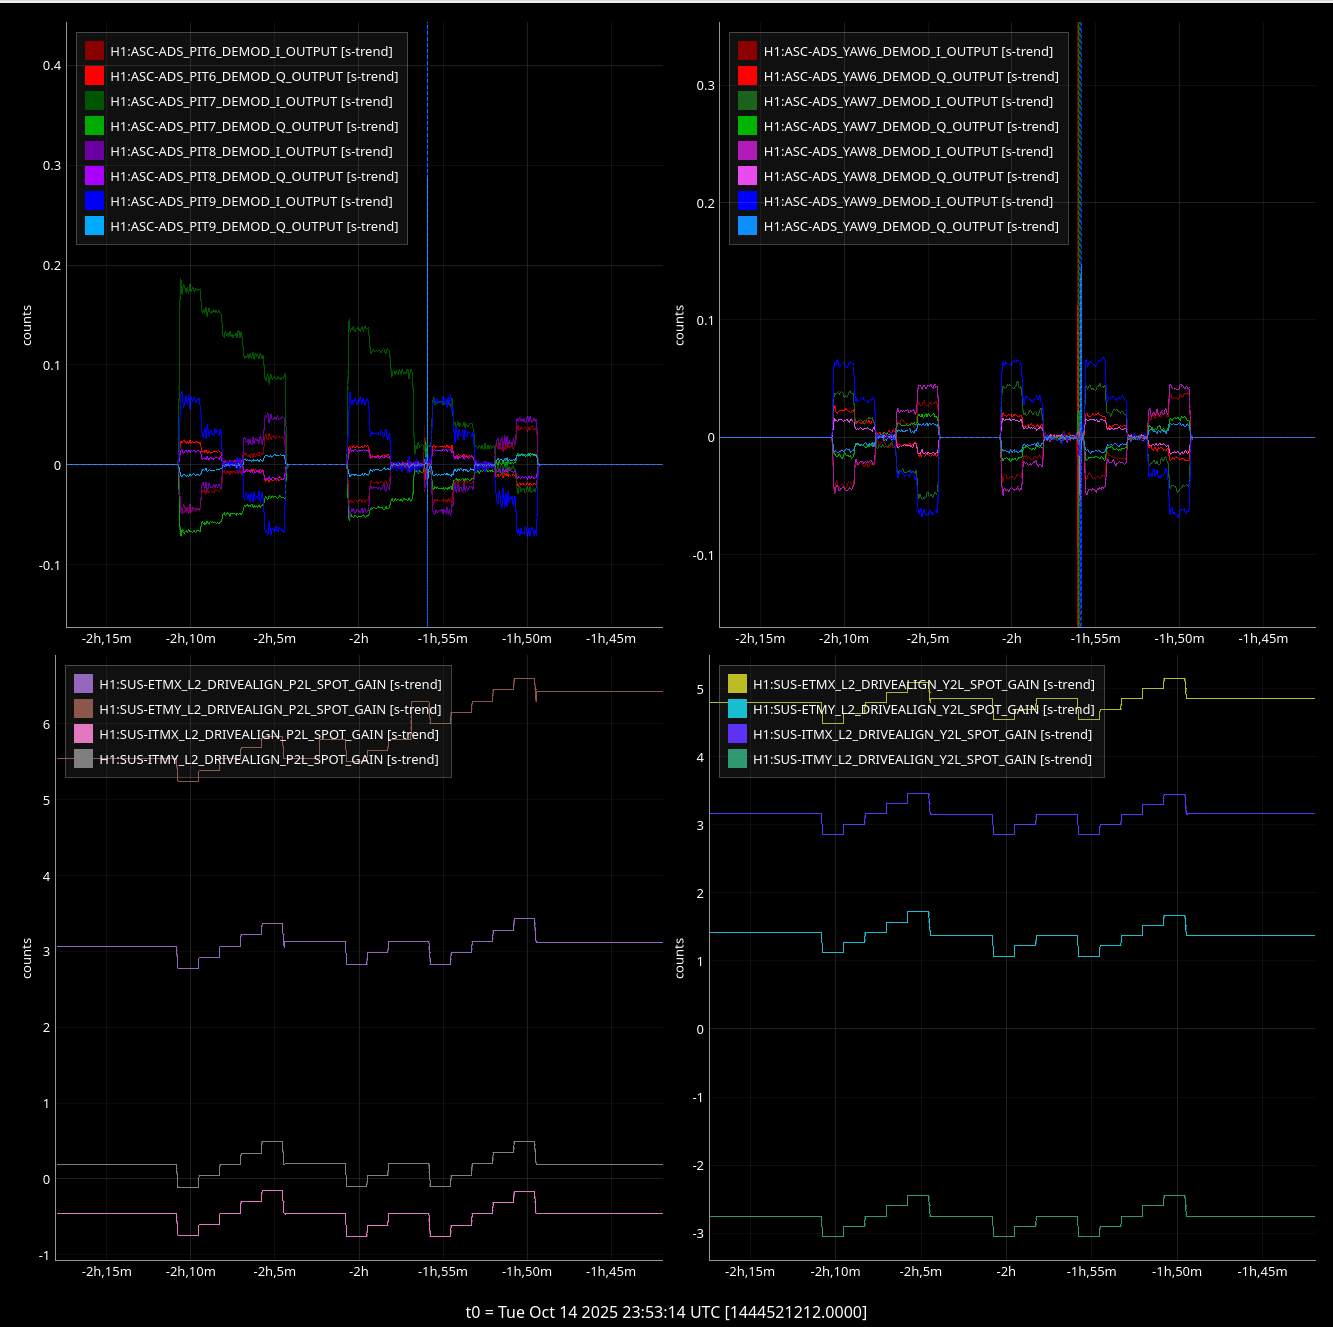Click the green SUS-ITMY Y2L_SPOT_GAIN legend swatch
The width and height of the screenshot is (1333, 1327).
click(737, 759)
